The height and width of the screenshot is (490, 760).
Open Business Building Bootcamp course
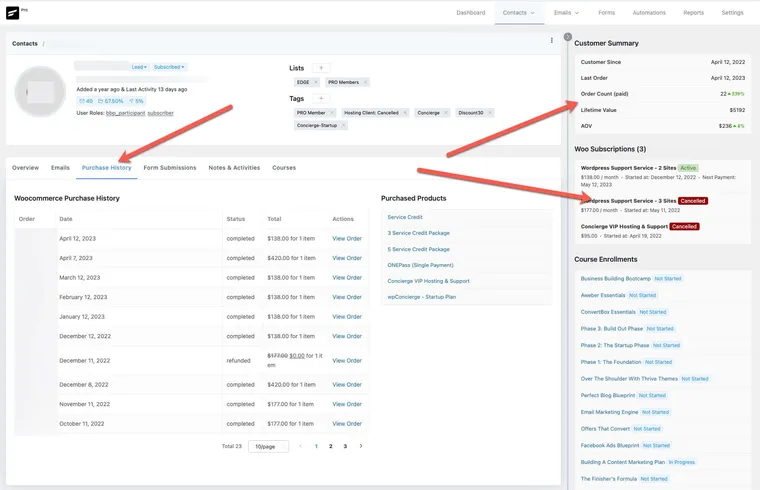click(616, 279)
